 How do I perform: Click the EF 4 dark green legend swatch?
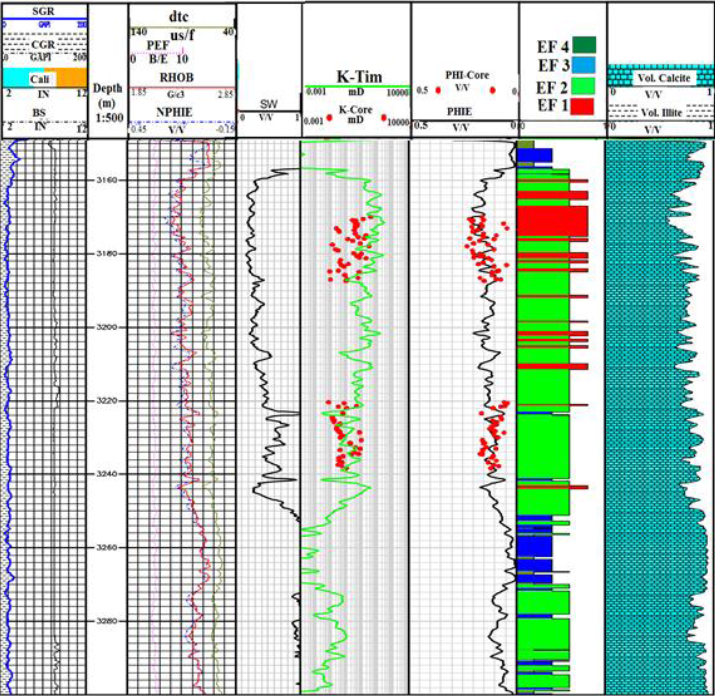click(586, 43)
